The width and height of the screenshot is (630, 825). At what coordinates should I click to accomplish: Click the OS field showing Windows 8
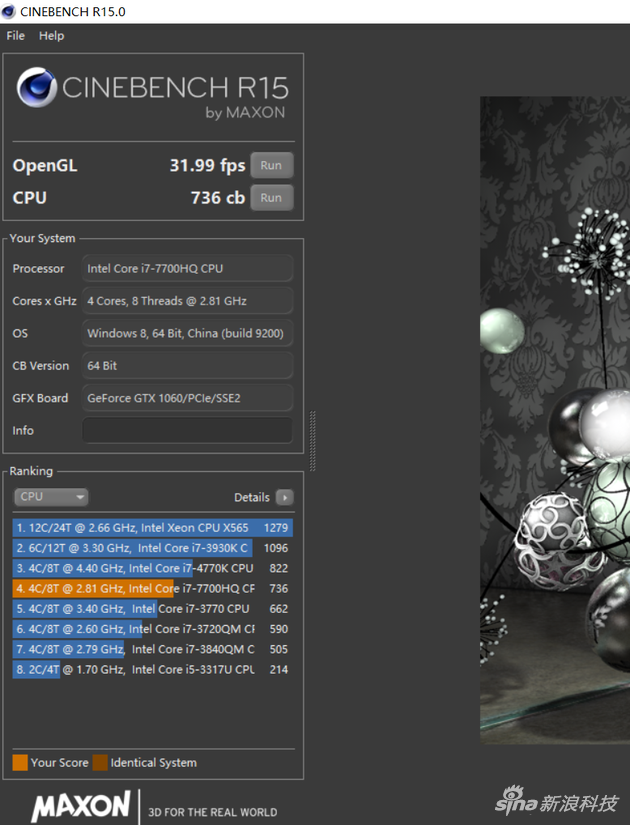point(187,333)
